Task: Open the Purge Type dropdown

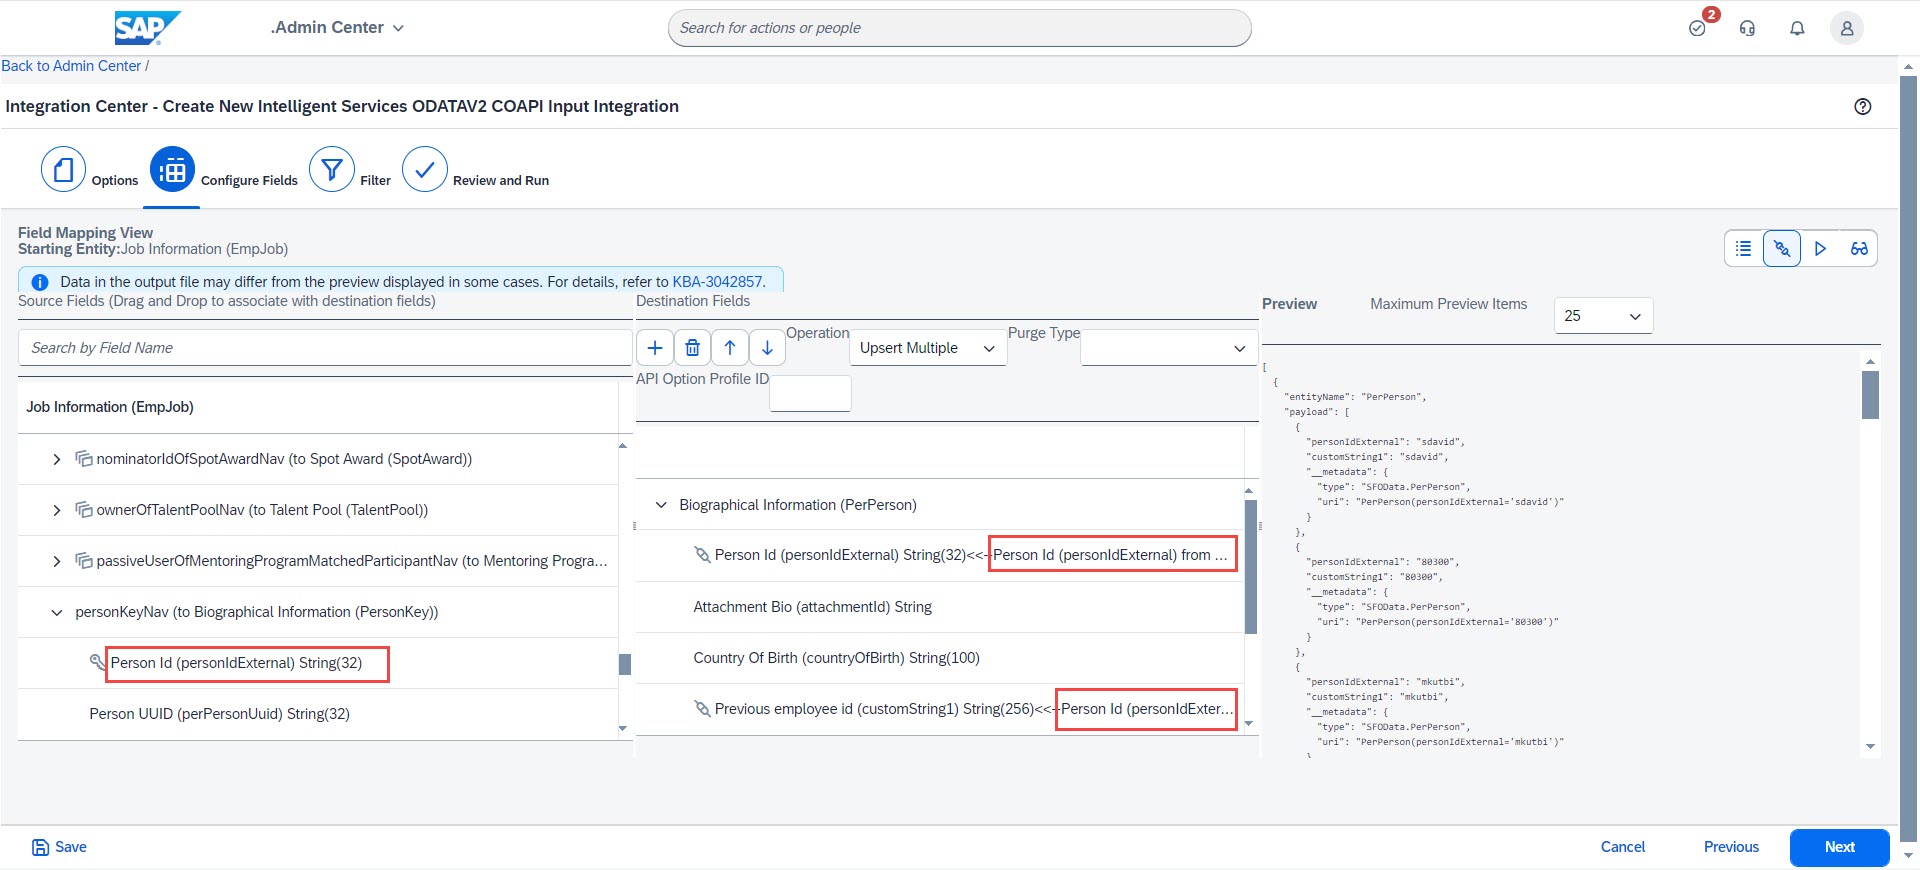Action: [x=1169, y=348]
